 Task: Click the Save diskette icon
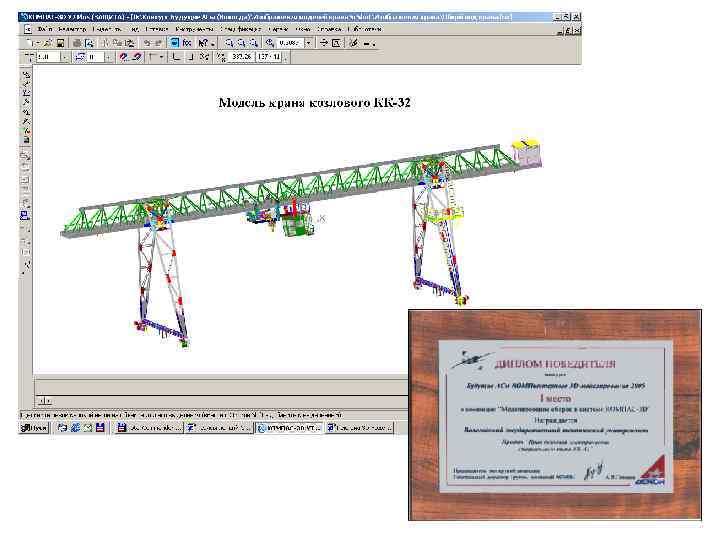pos(60,43)
